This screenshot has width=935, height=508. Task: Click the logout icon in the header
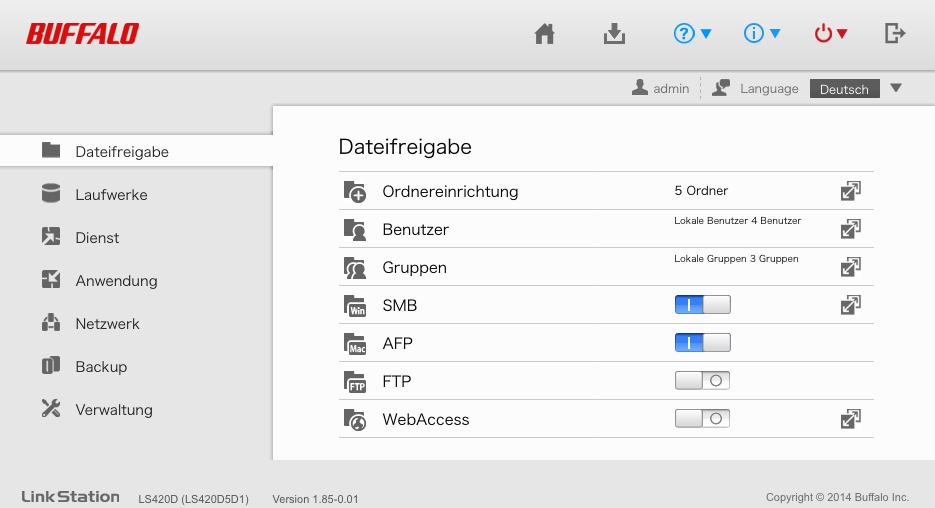pyautogui.click(x=895, y=34)
